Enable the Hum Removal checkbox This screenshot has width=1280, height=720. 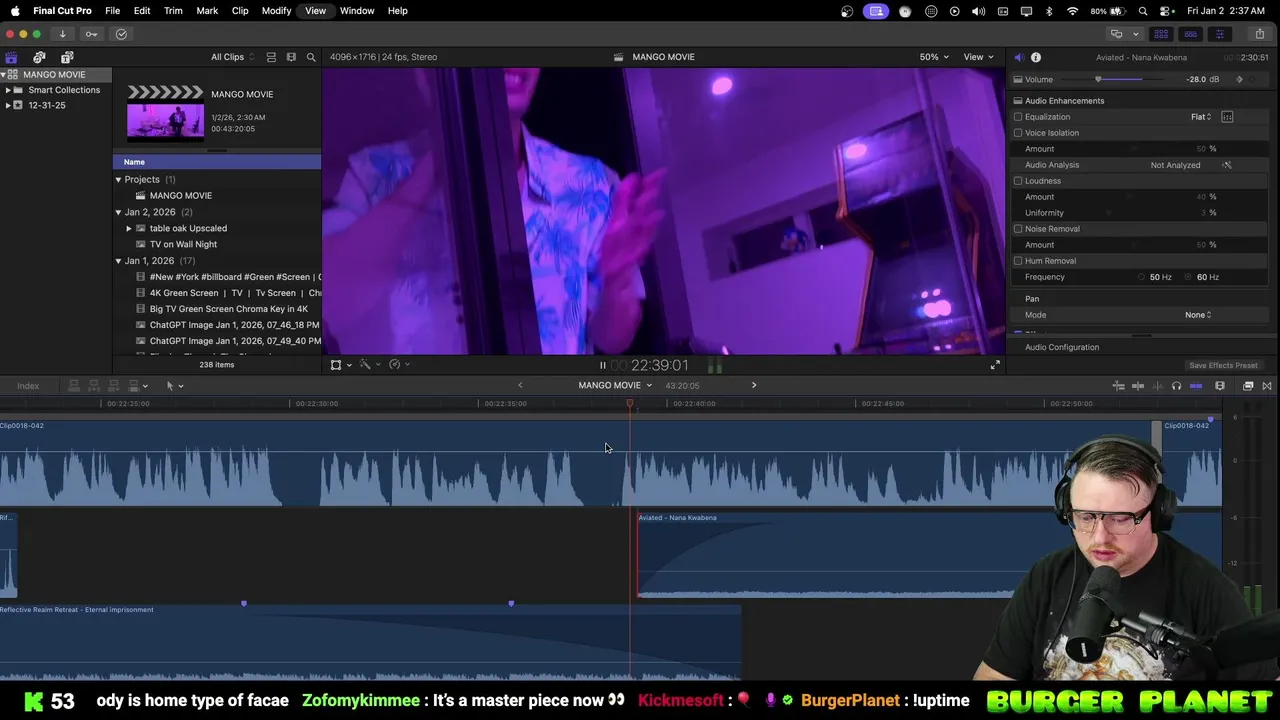(x=1018, y=261)
